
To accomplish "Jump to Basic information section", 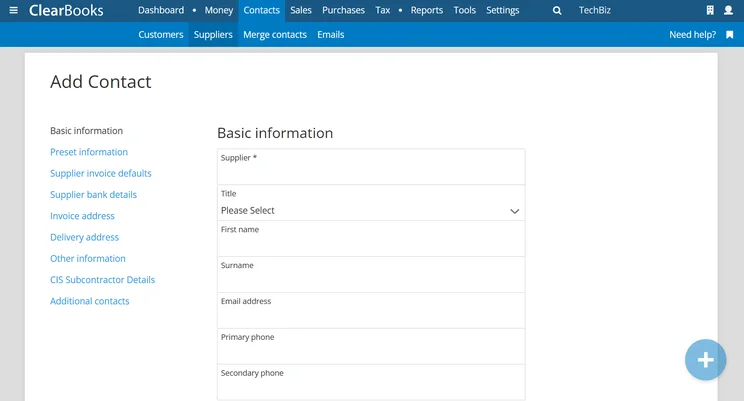I will (x=86, y=131).
